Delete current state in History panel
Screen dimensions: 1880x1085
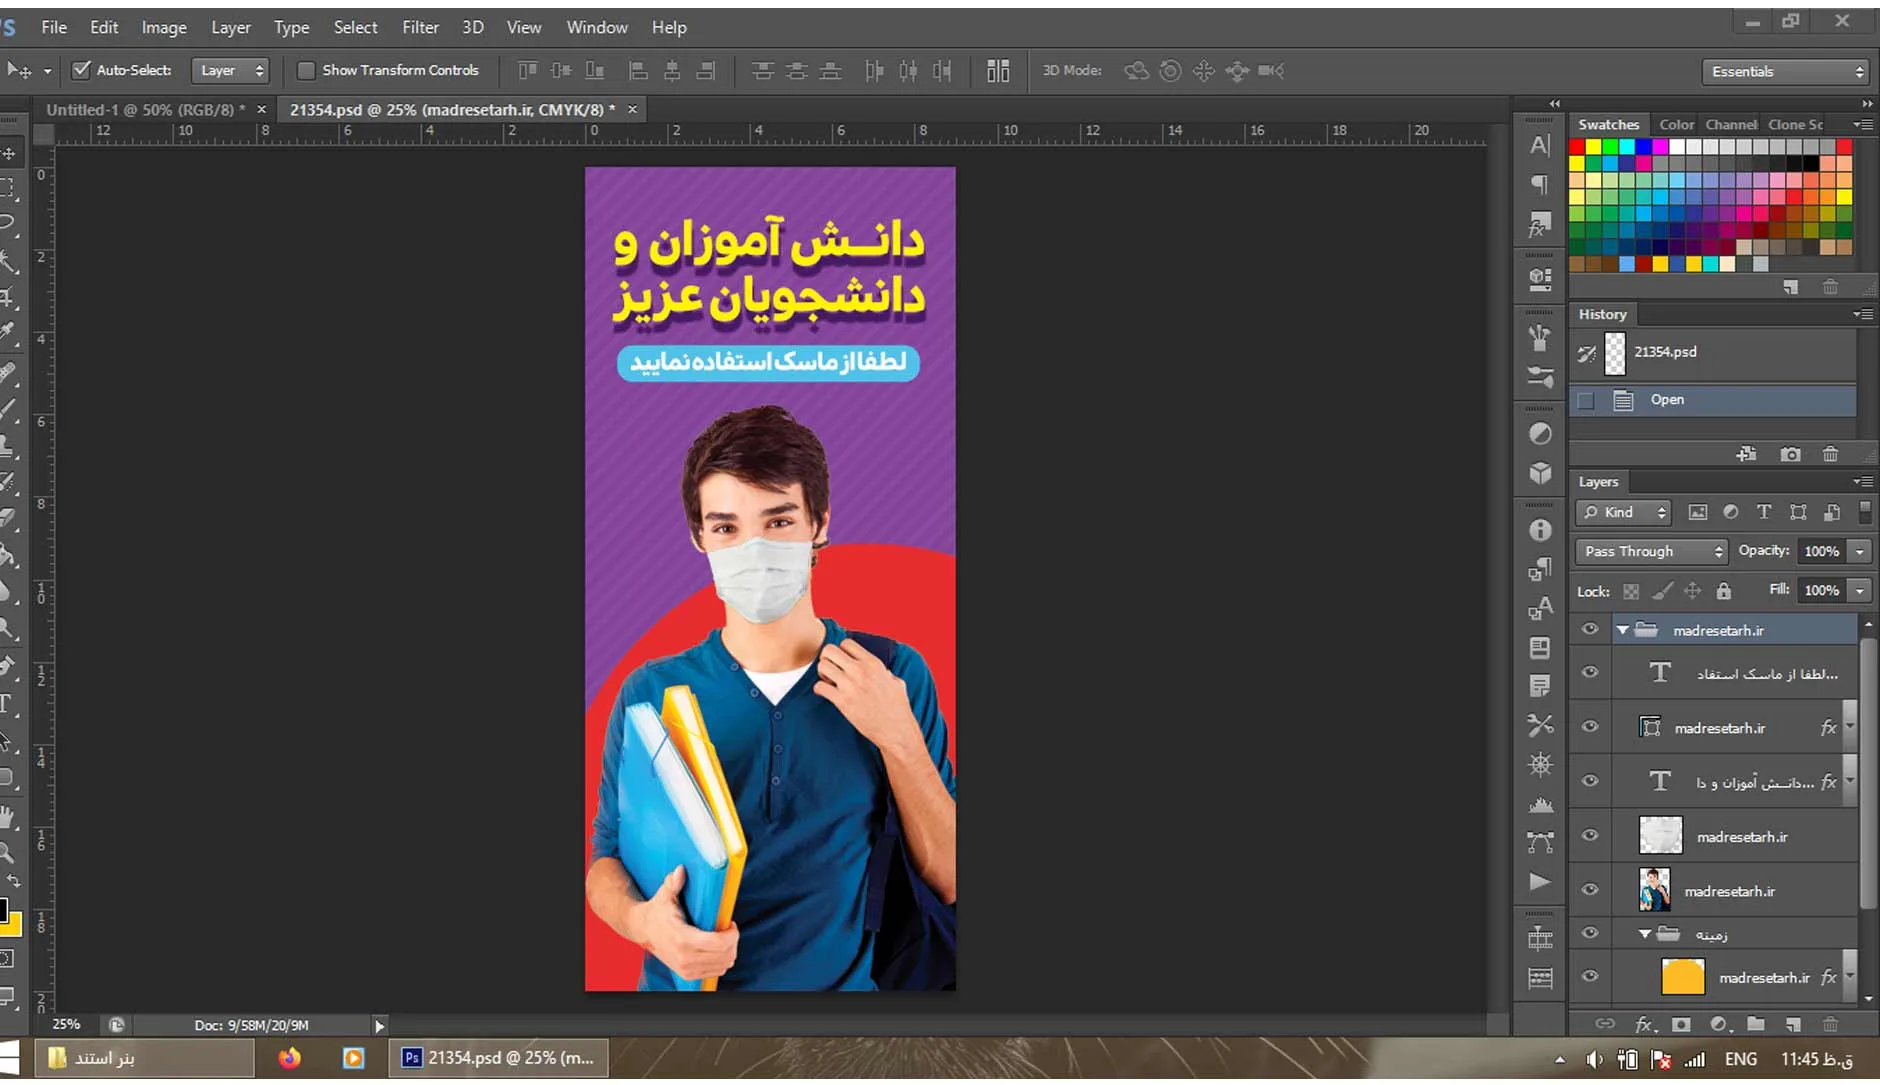coord(1830,454)
